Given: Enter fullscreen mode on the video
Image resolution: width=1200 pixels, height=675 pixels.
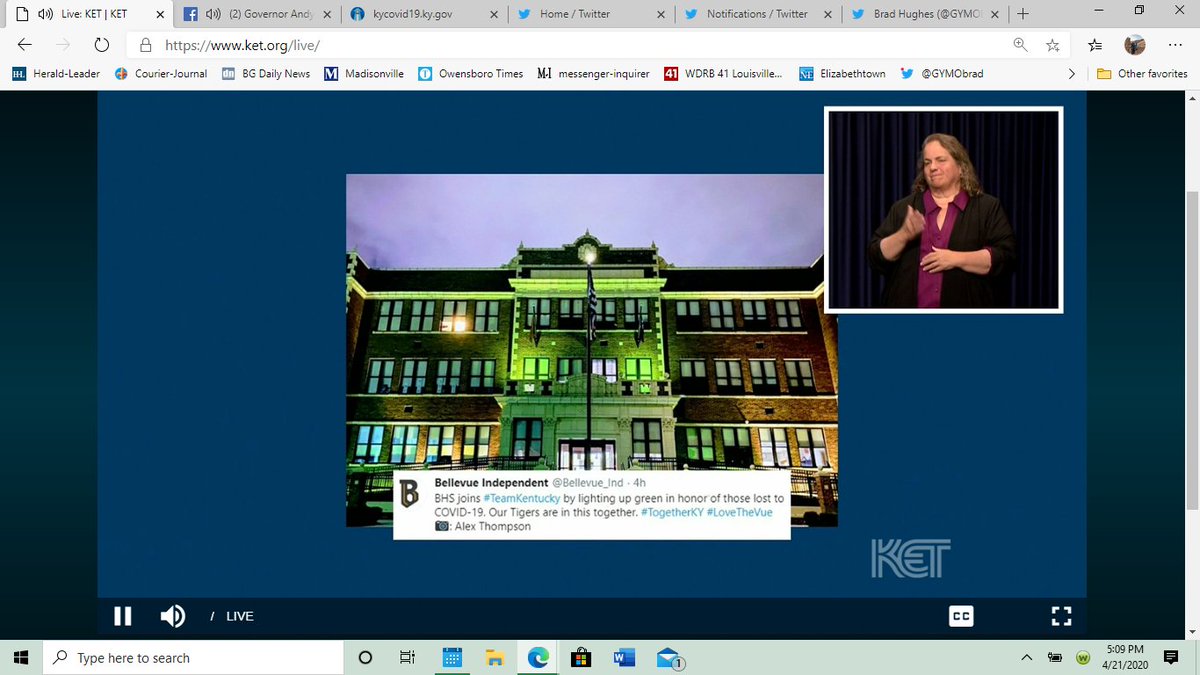Looking at the screenshot, I should click(1061, 617).
